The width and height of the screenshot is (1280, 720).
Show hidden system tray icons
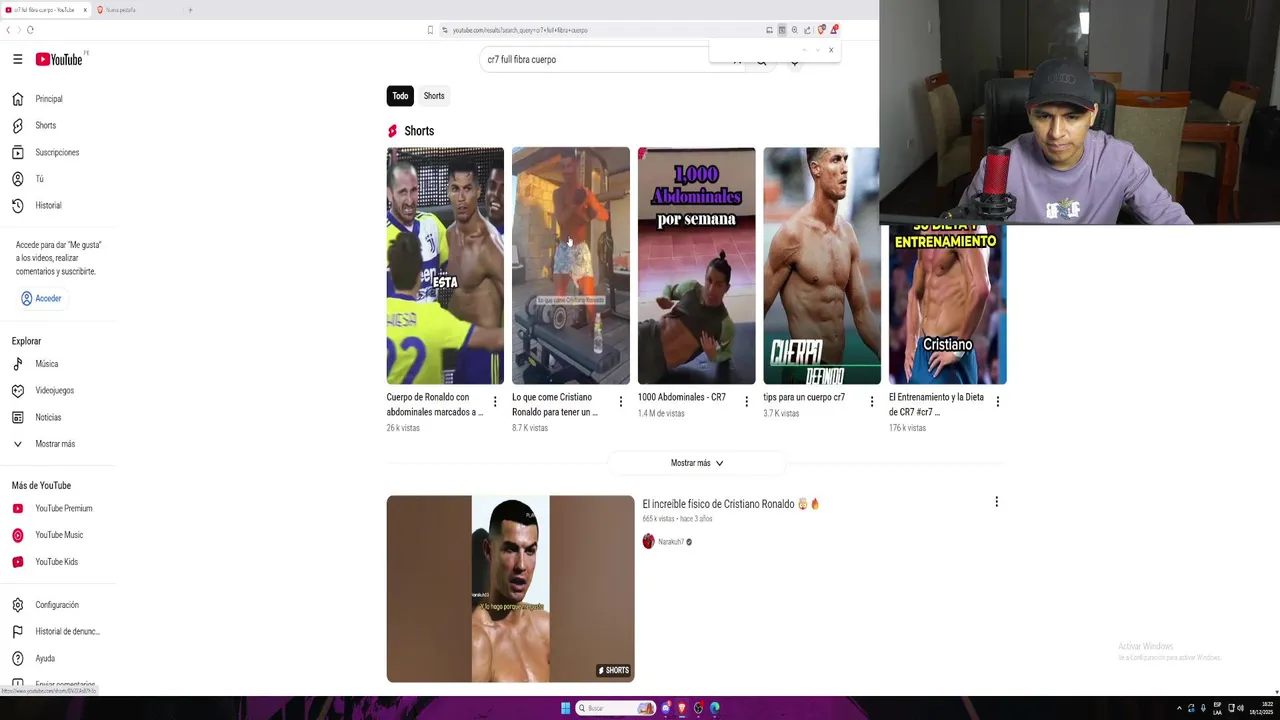point(1179,708)
